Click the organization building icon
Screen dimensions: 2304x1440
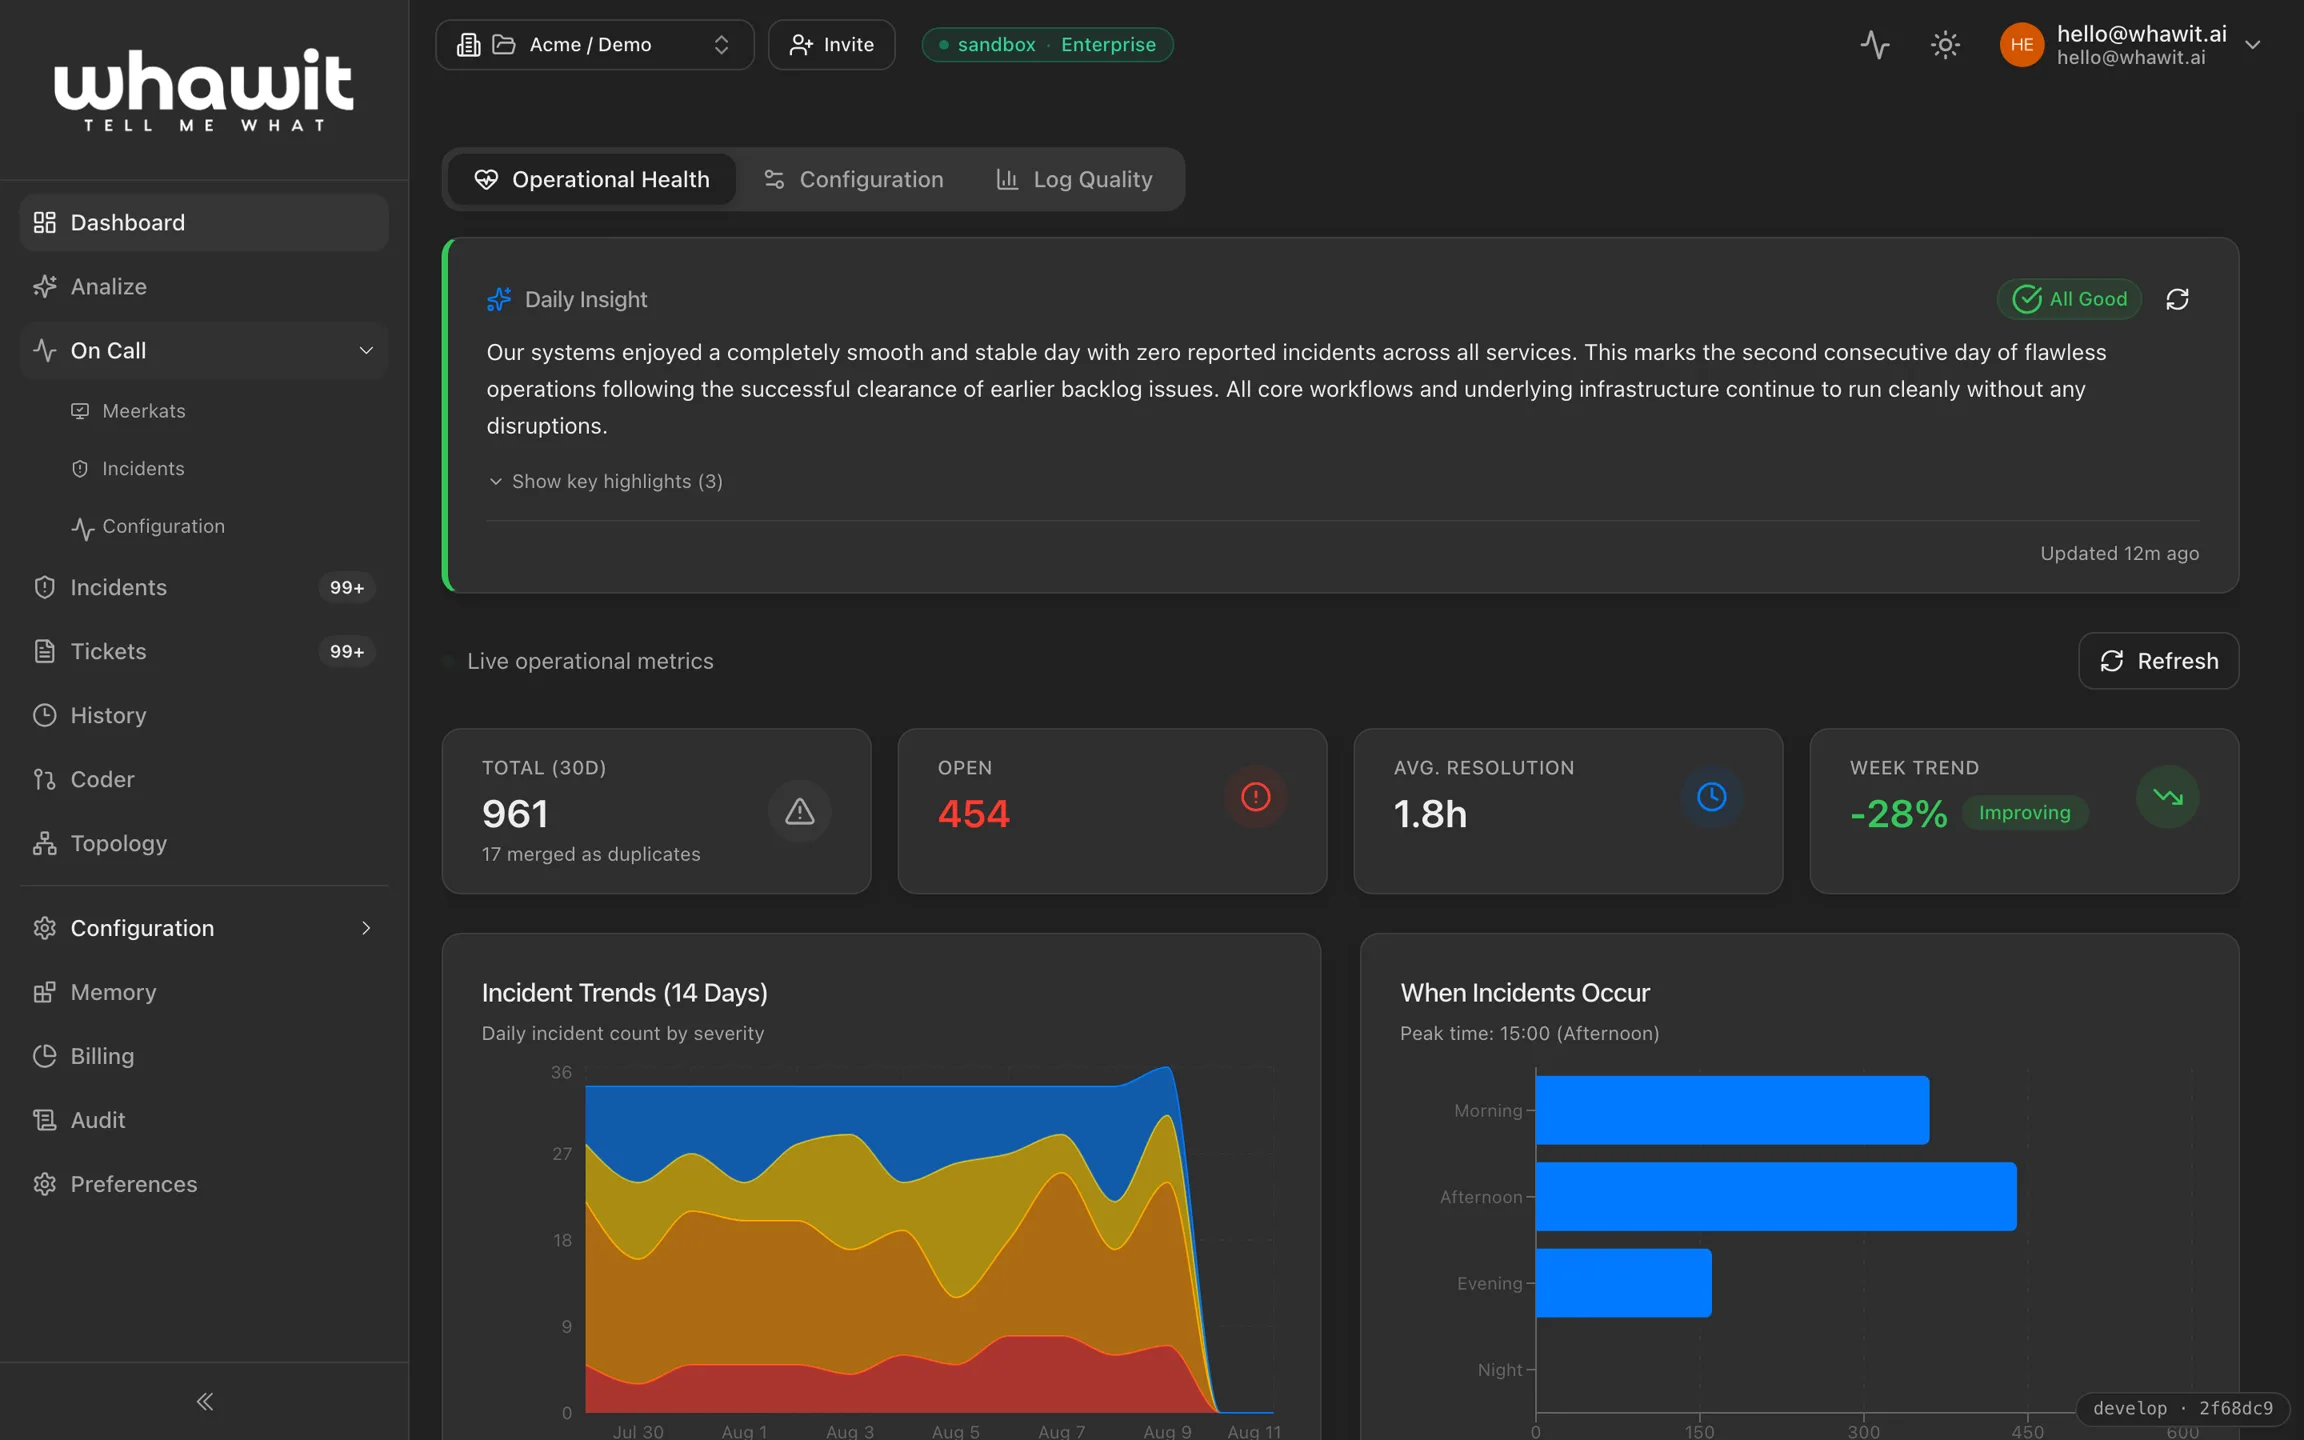(469, 45)
